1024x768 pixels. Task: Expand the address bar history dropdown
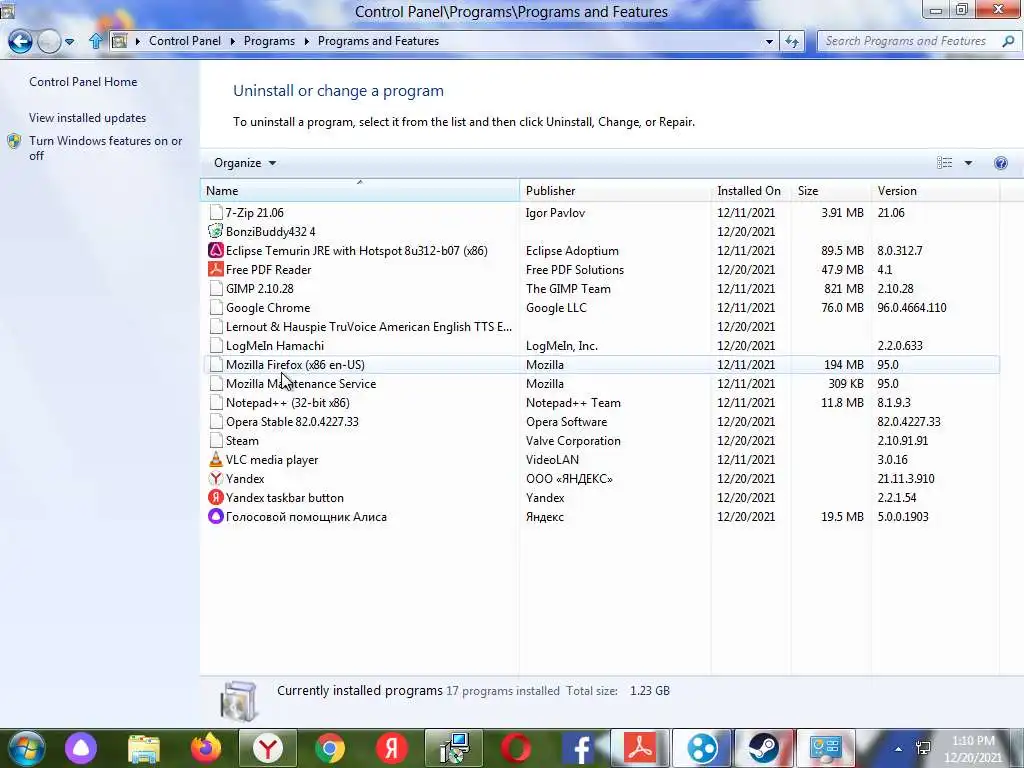tap(769, 41)
